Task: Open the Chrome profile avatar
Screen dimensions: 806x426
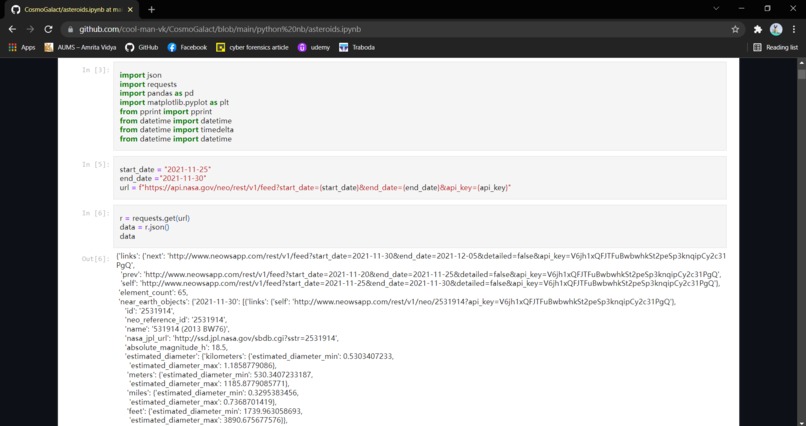Action: 776,29
